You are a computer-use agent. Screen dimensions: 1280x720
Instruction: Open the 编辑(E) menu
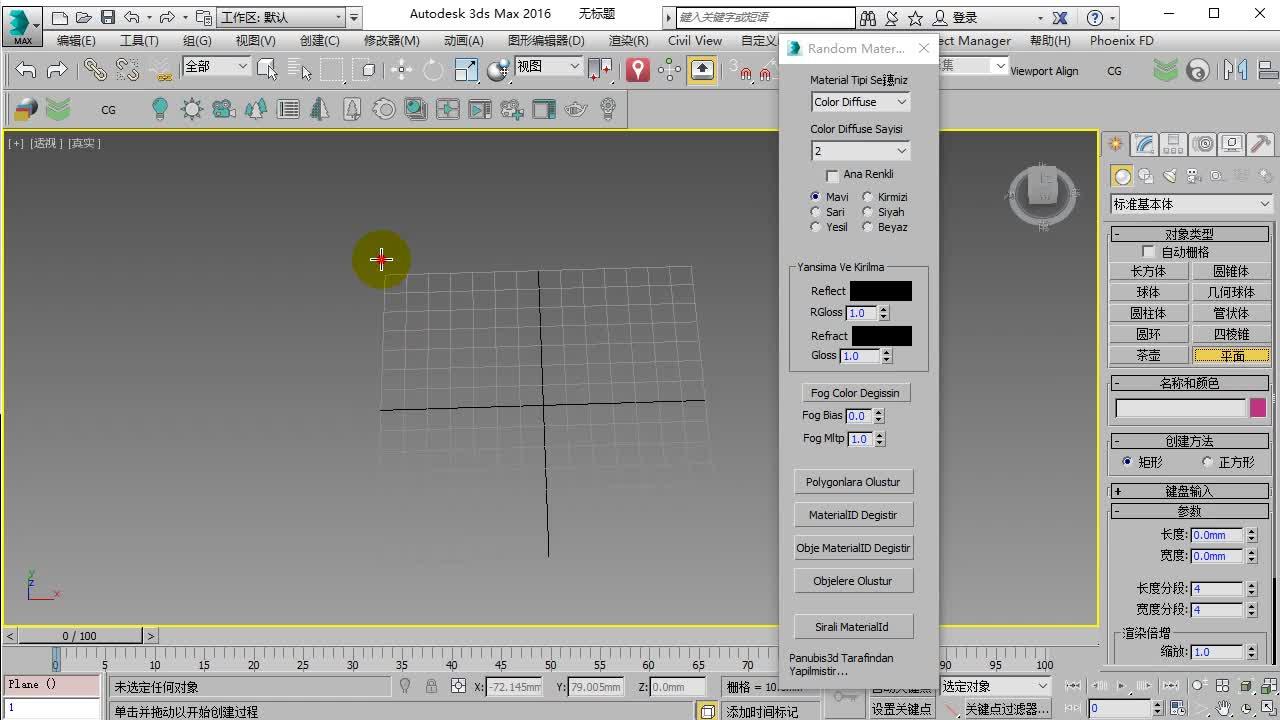pos(76,41)
